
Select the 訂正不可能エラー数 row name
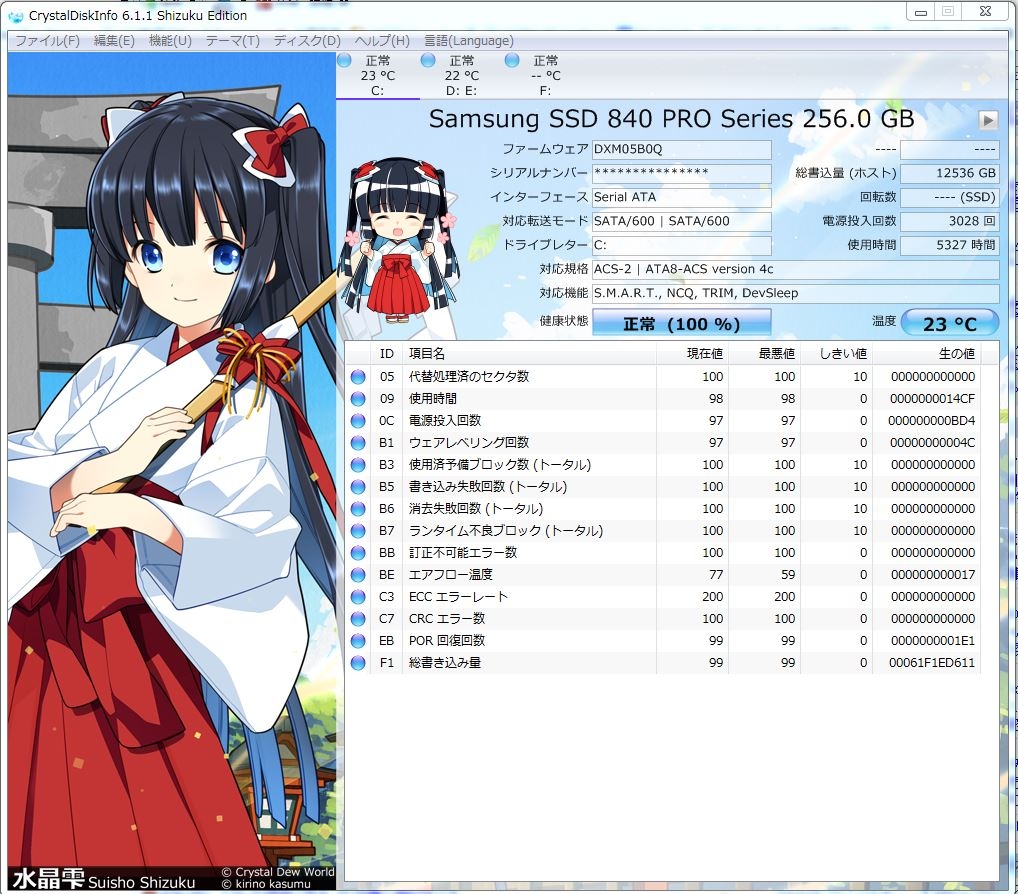tap(463, 553)
